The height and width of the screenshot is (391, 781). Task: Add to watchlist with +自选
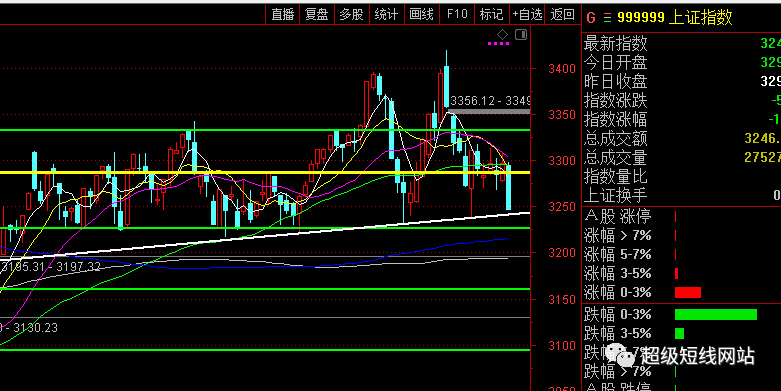coord(527,14)
